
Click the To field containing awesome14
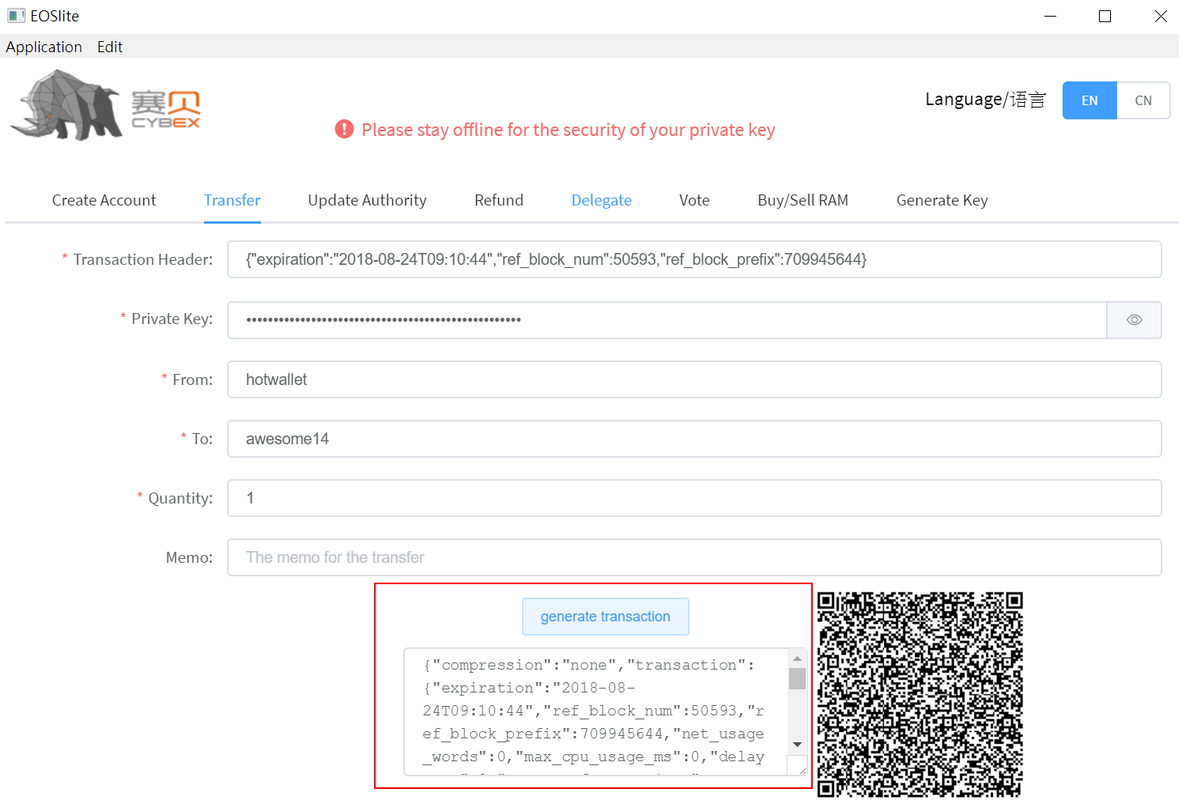point(694,439)
